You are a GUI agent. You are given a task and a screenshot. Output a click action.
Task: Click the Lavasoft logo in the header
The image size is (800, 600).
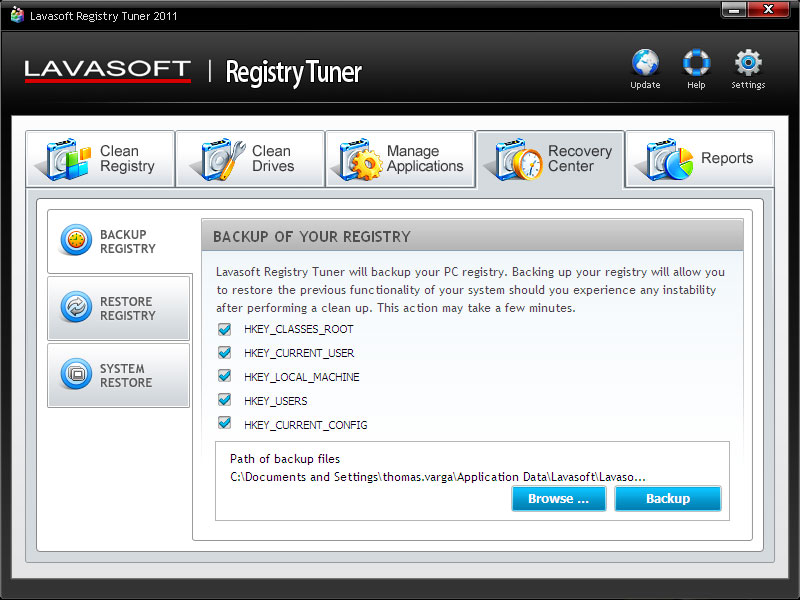tap(108, 71)
